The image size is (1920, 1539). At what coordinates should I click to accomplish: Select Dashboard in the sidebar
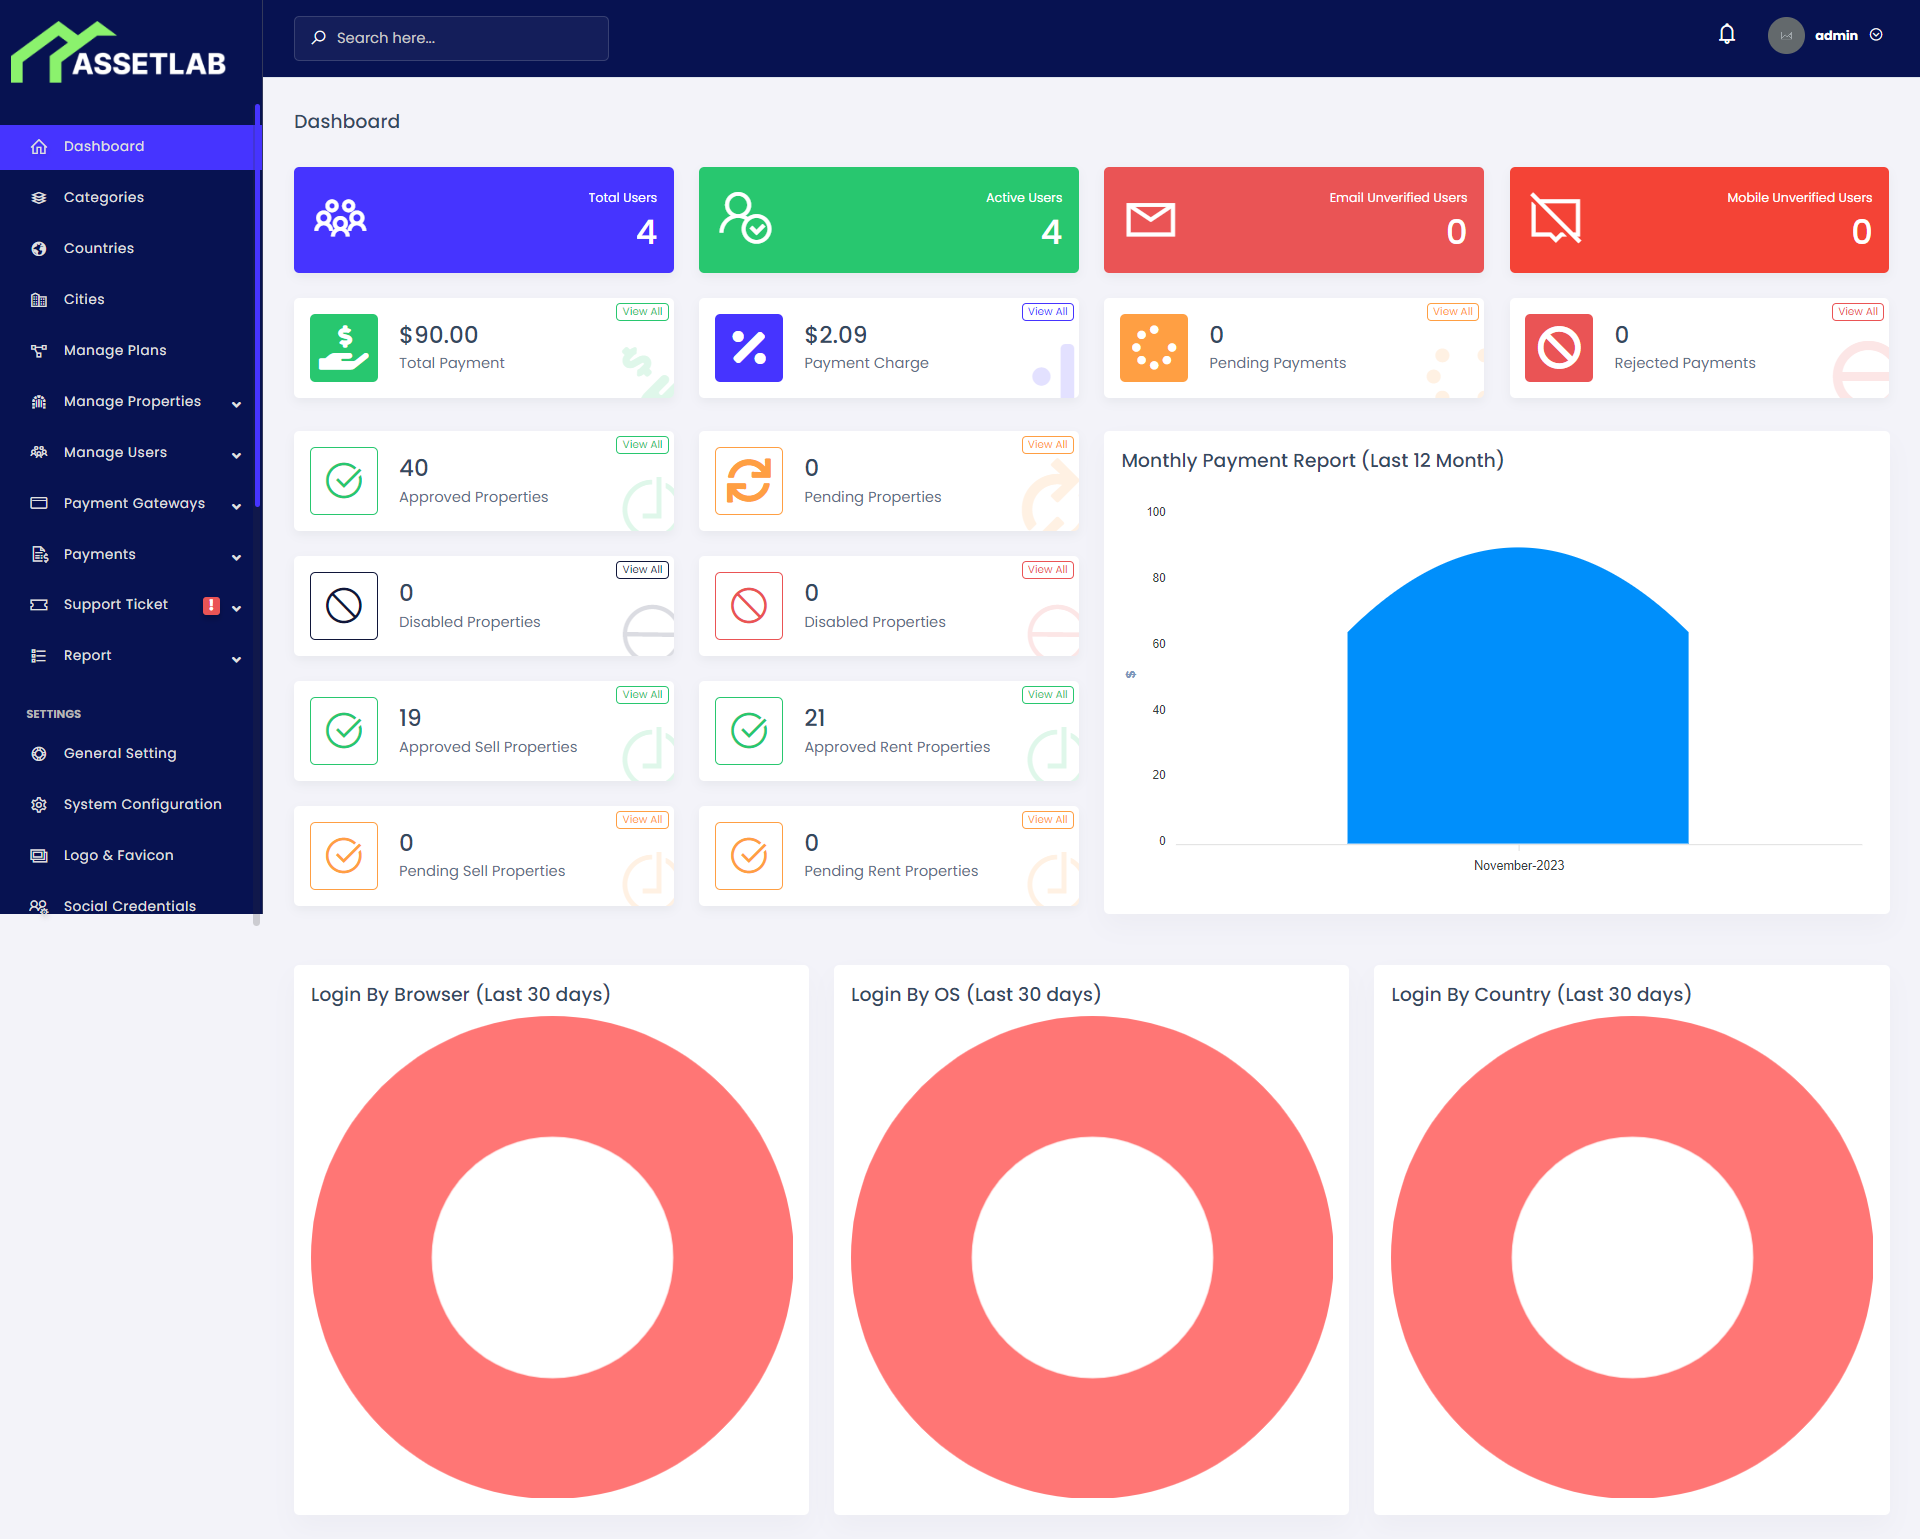(102, 146)
